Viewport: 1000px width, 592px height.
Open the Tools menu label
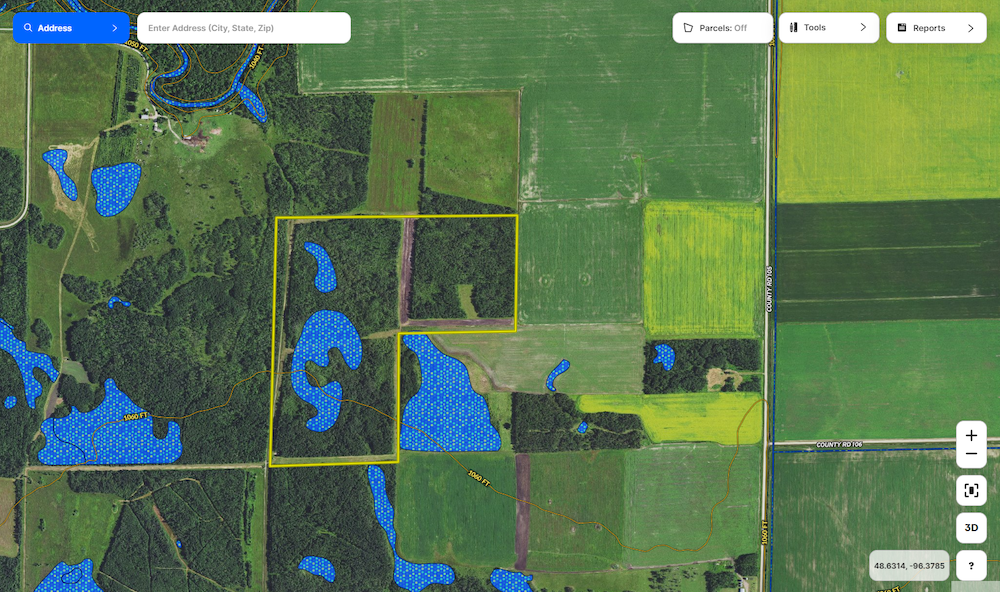[x=815, y=28]
